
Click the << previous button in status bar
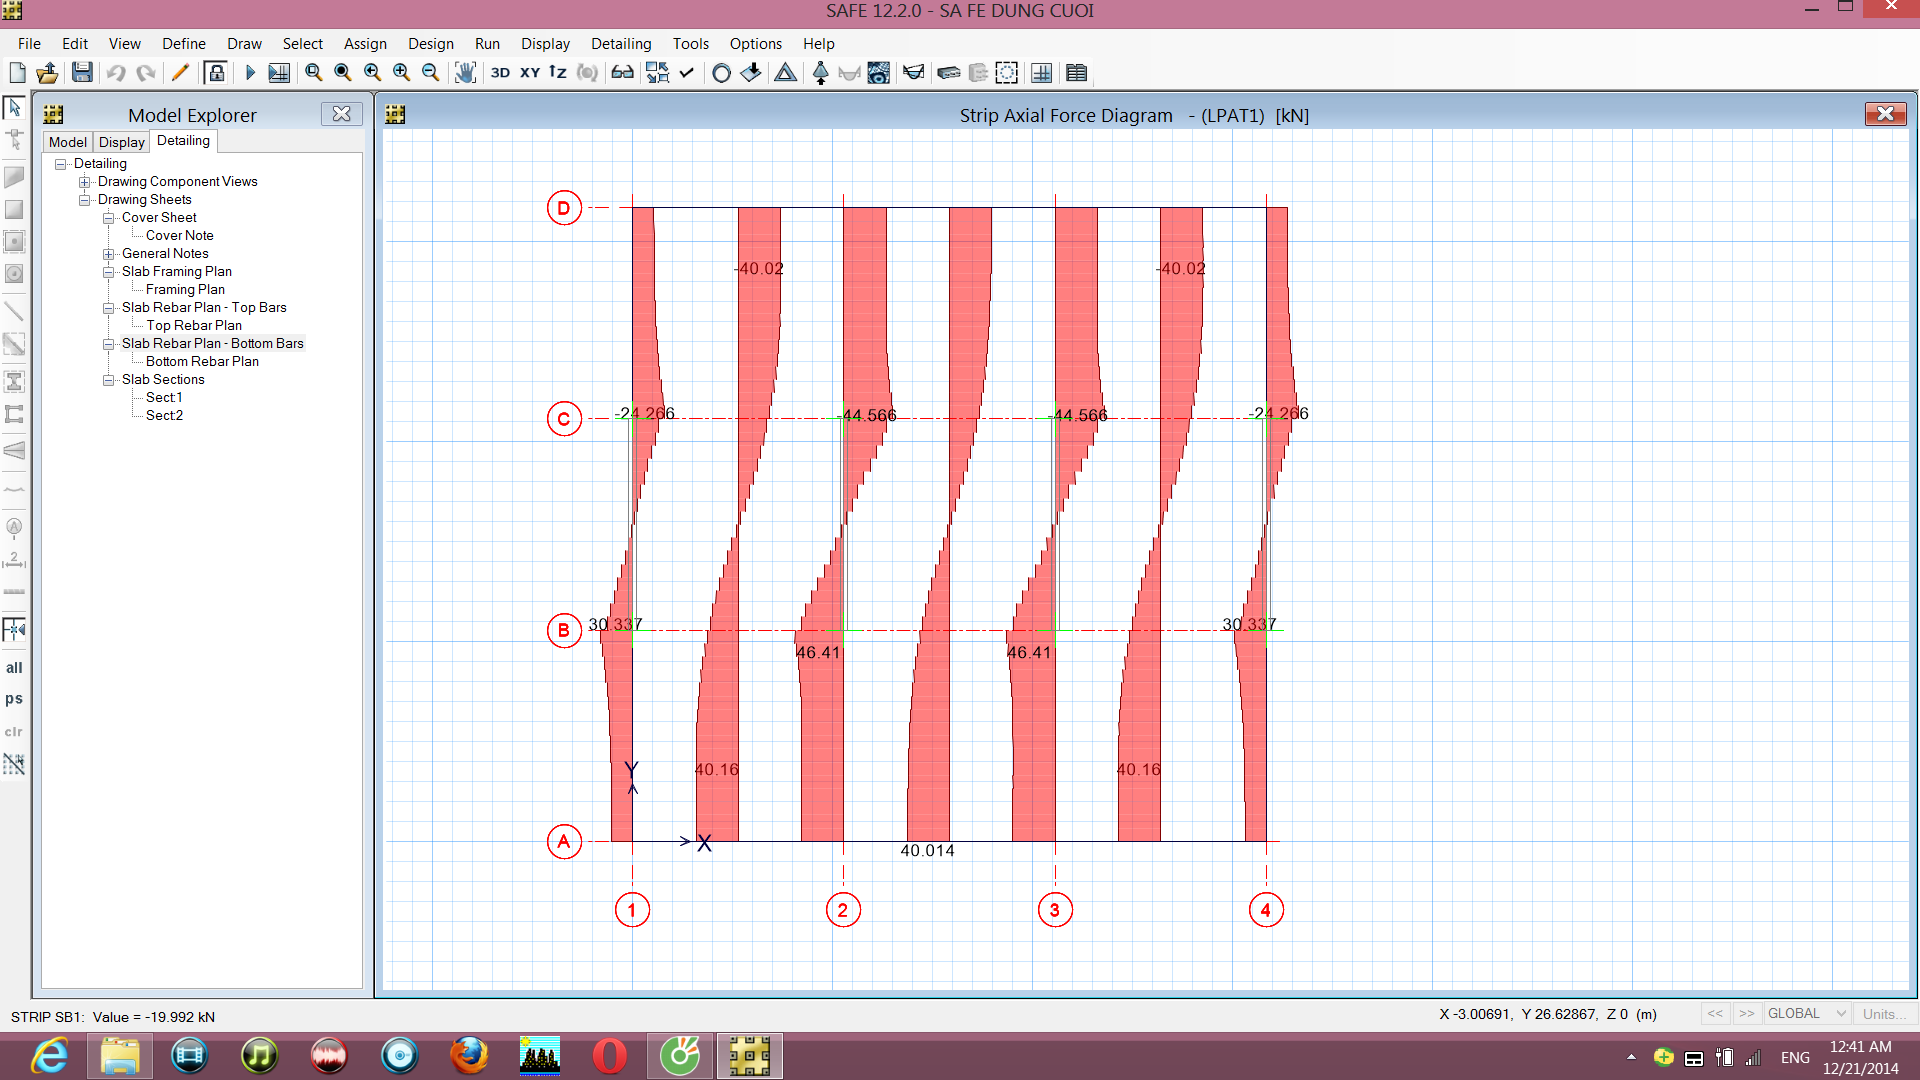click(1715, 1014)
